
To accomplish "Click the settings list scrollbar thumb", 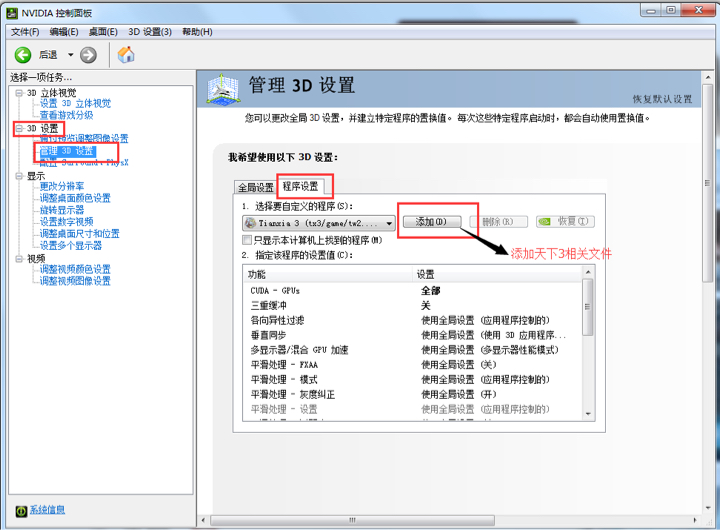I will click(x=588, y=307).
